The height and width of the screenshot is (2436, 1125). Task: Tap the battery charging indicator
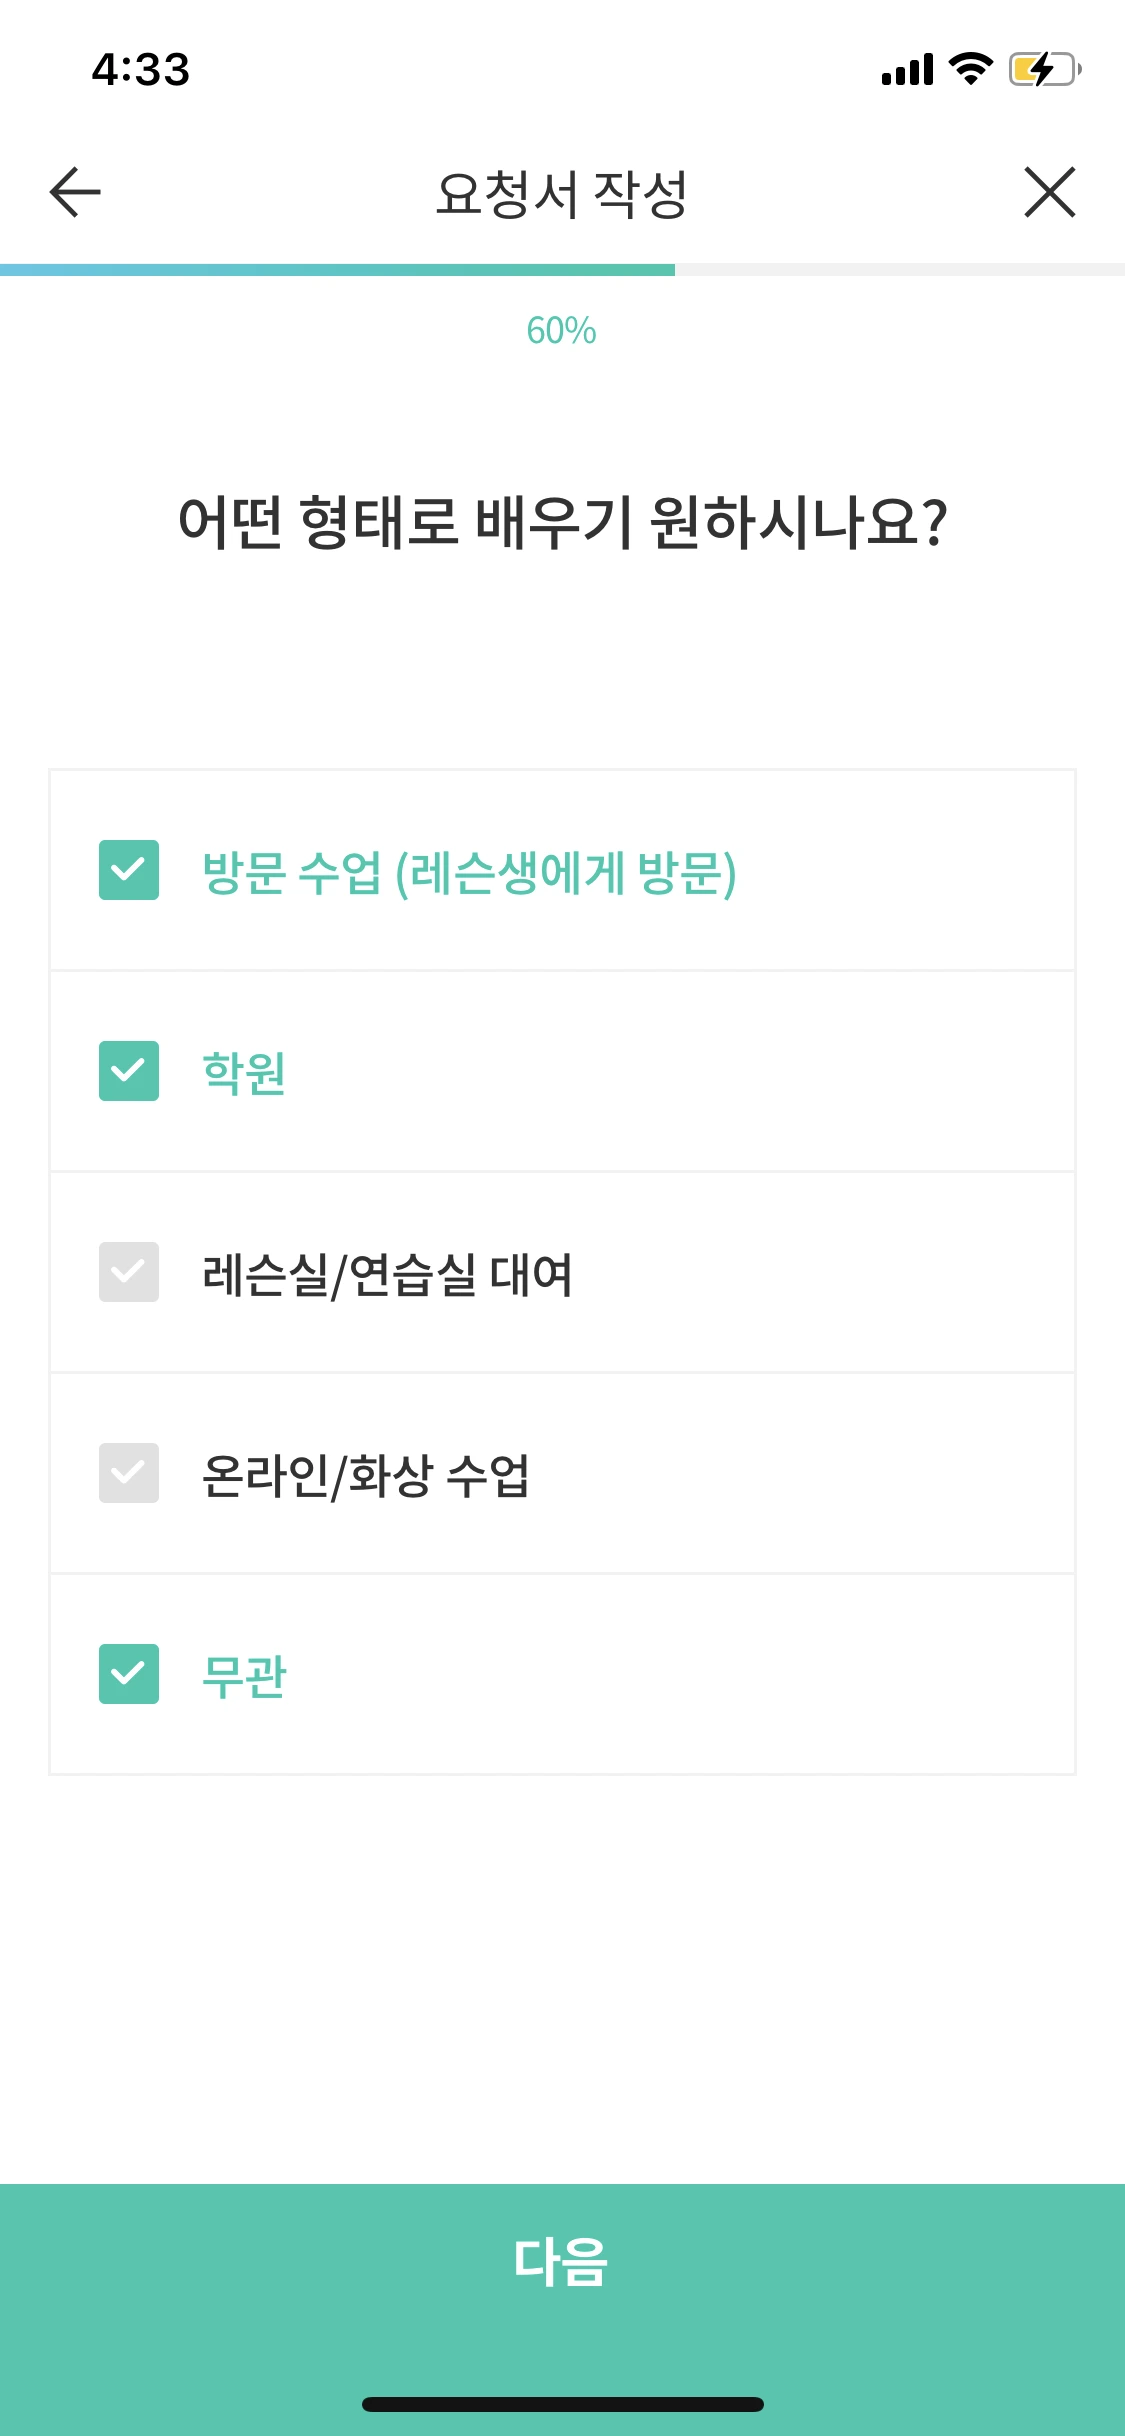tap(1040, 68)
